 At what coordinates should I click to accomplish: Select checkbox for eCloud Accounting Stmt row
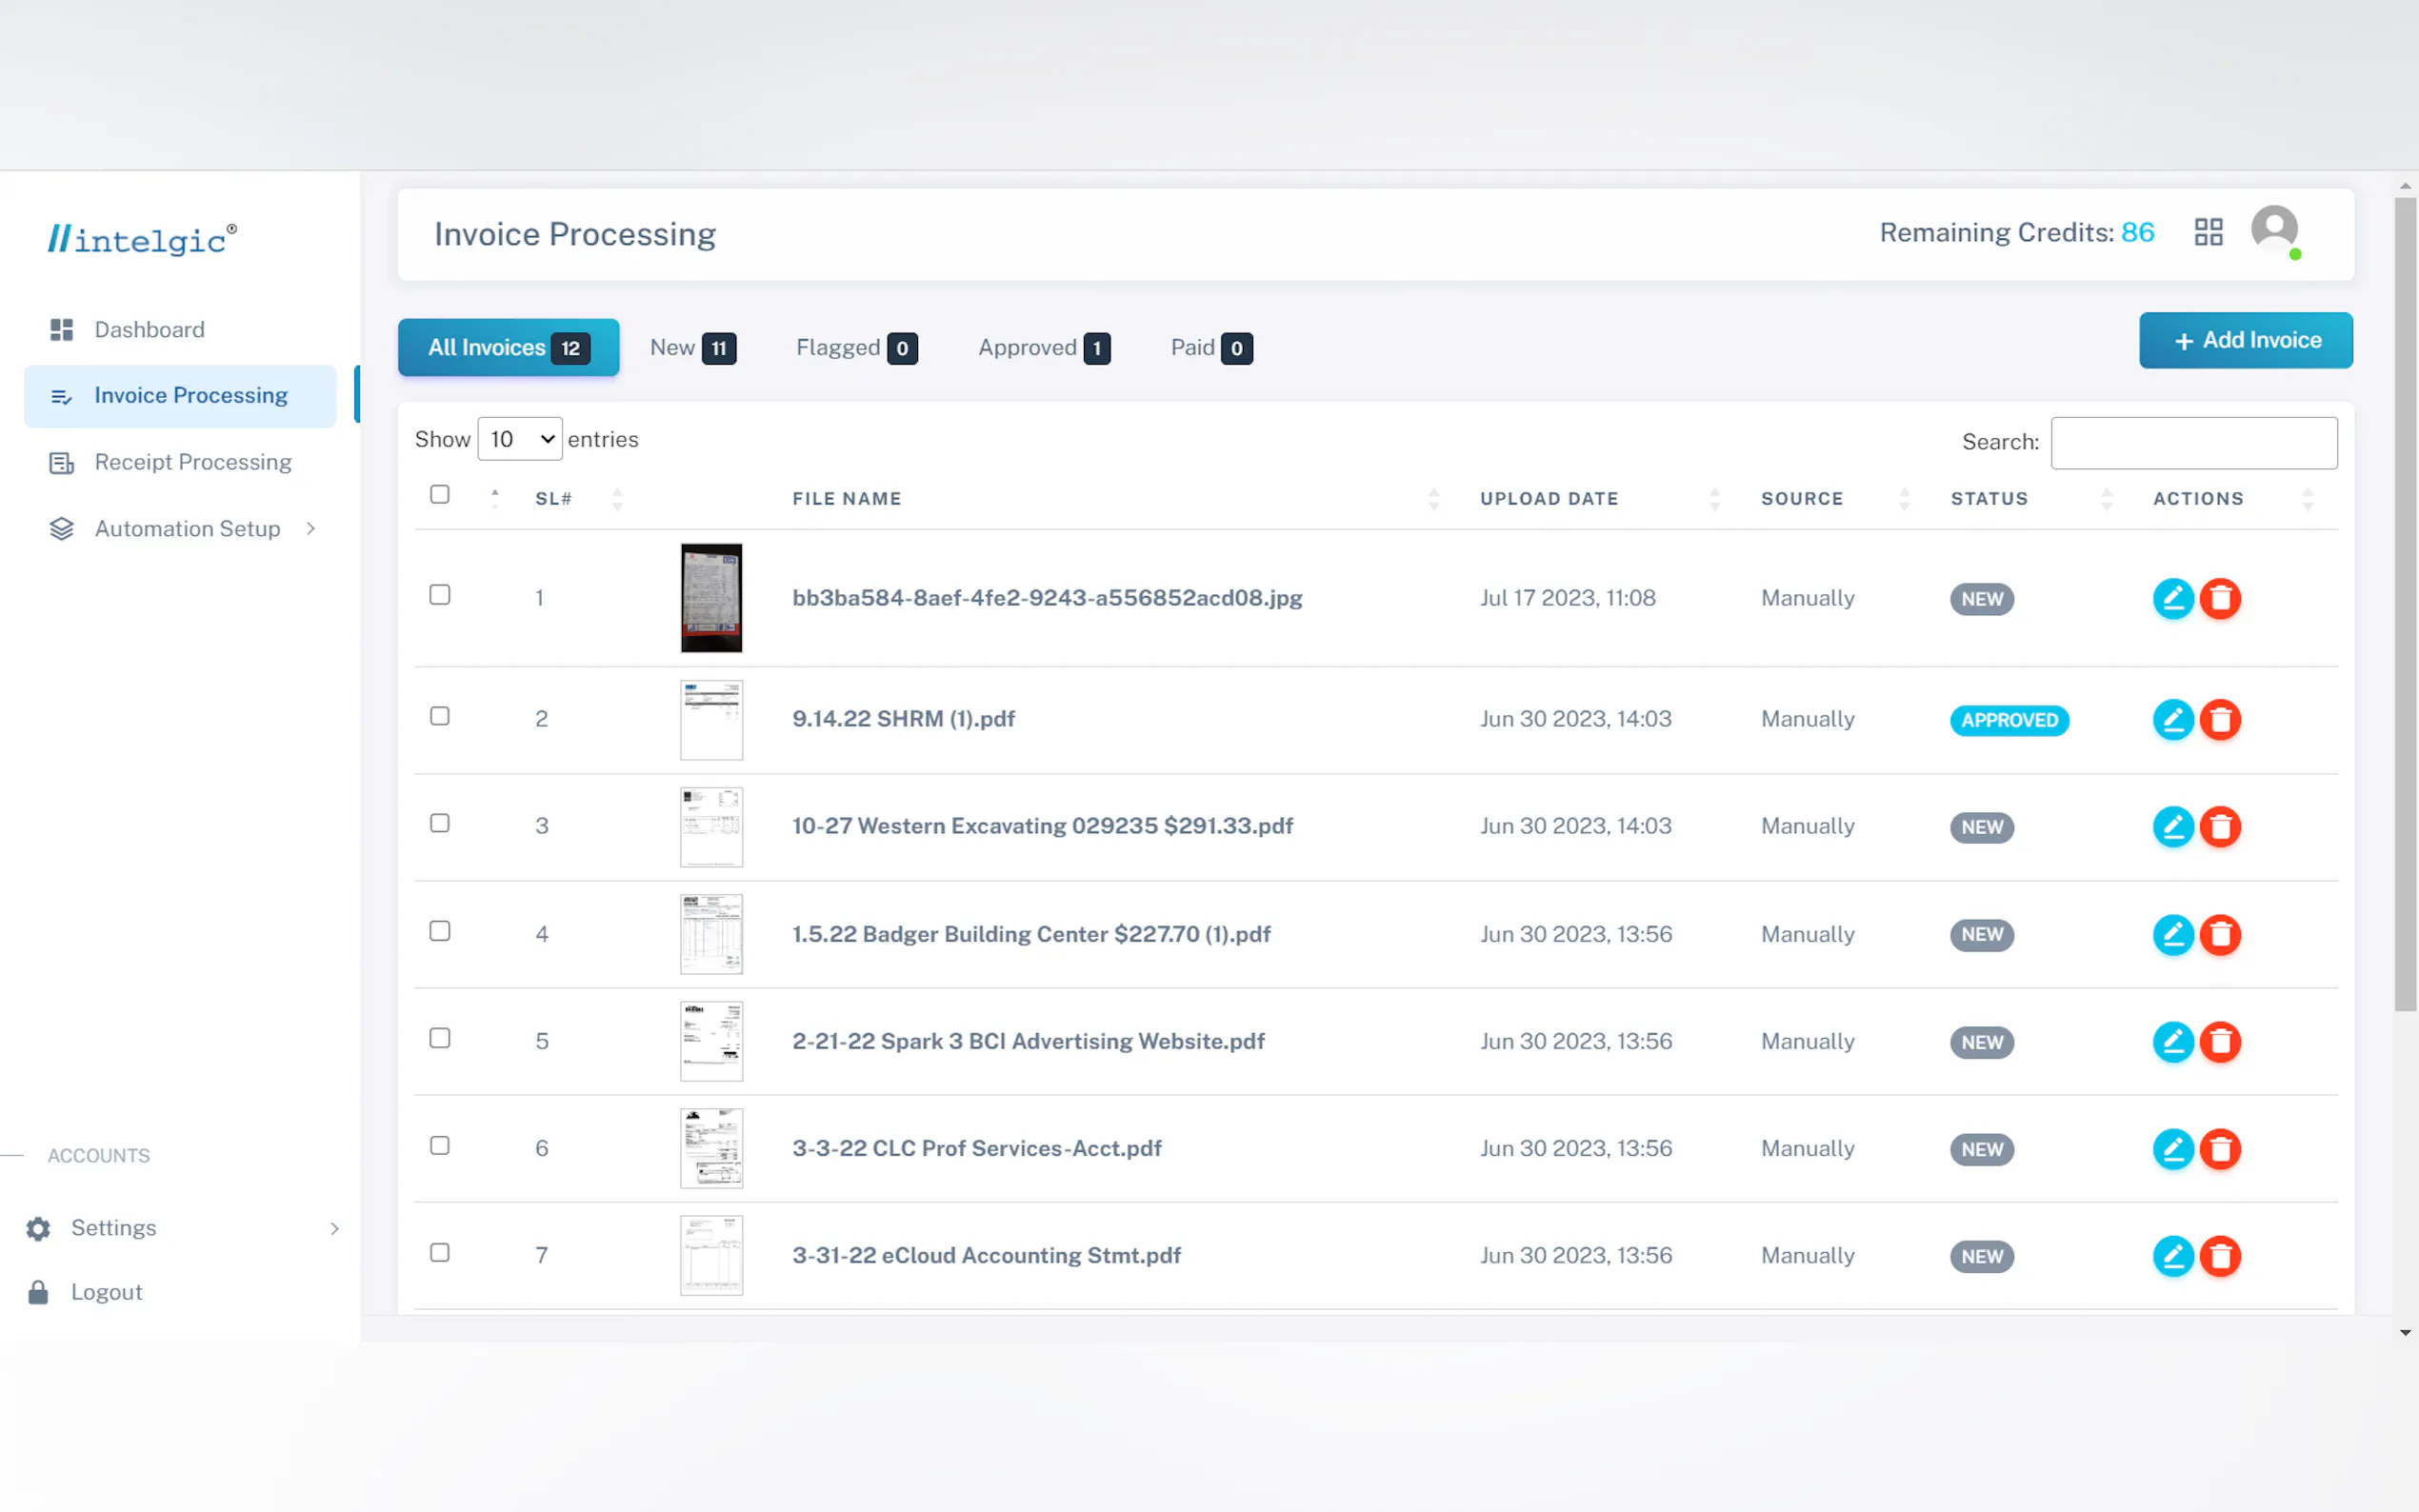coord(439,1253)
